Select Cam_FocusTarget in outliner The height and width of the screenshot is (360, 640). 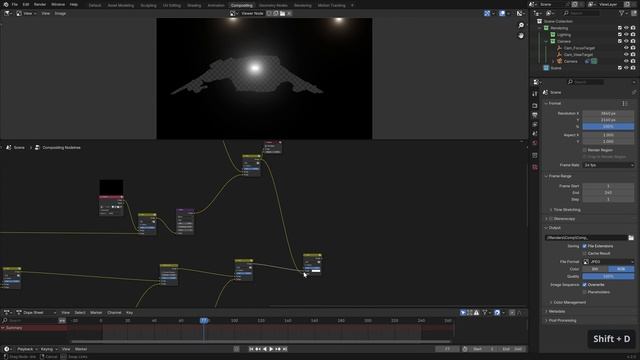click(579, 48)
